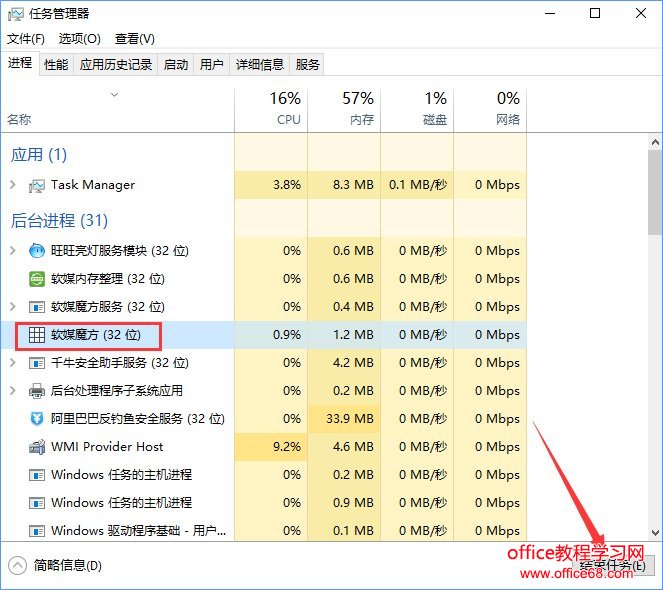Click the 0.1 MB/秒 disk cell
The image size is (663, 590).
418,185
